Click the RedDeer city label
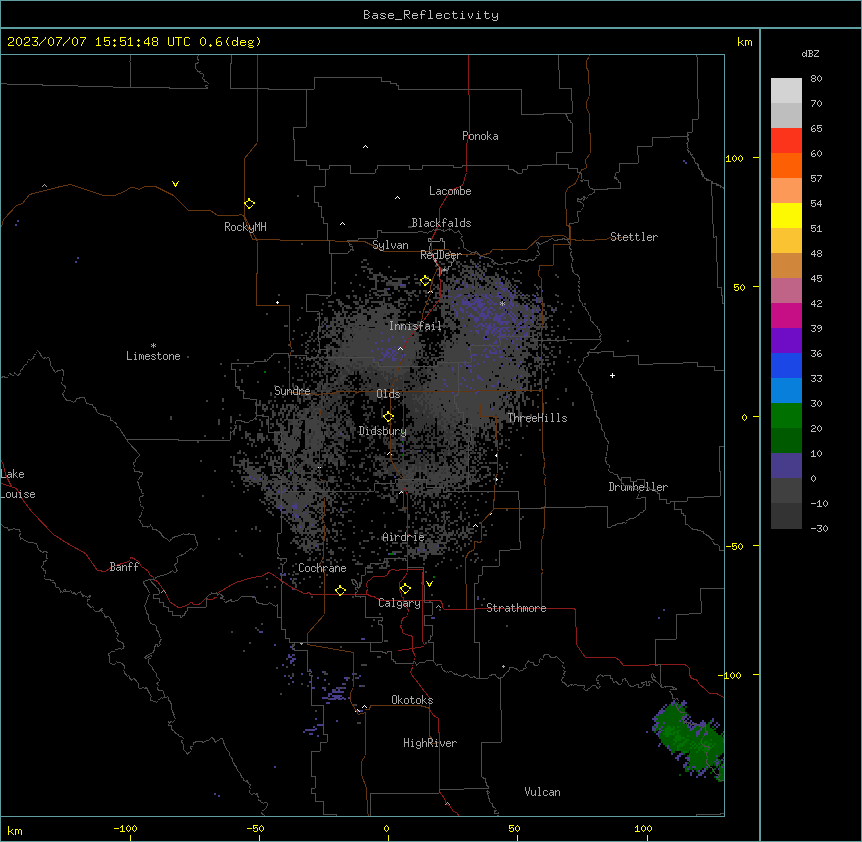 440,255
